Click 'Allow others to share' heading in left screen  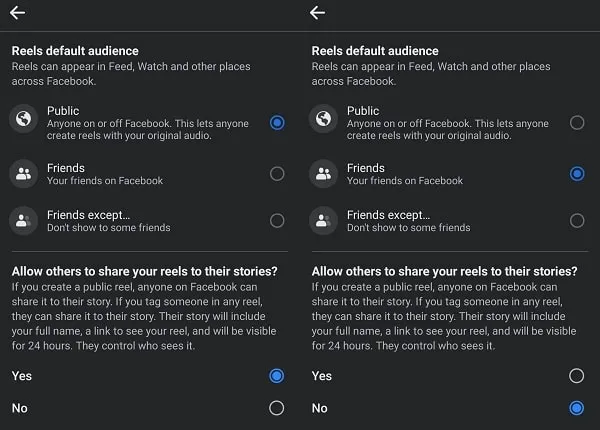tap(145, 271)
